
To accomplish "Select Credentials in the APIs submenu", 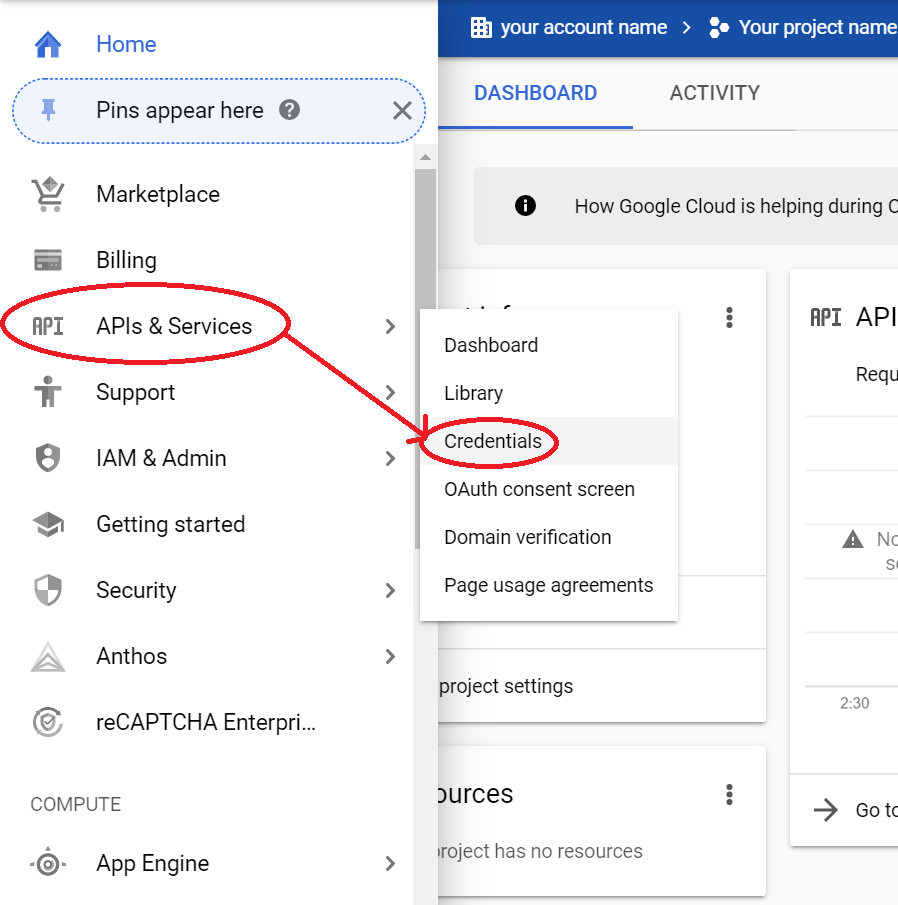I will [x=493, y=441].
